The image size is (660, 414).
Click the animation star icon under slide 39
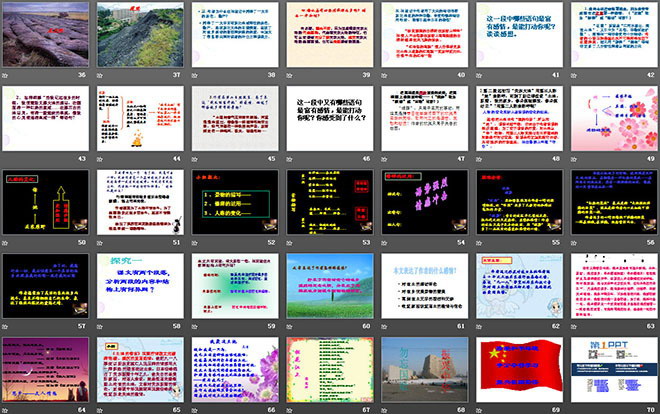pyautogui.click(x=289, y=76)
